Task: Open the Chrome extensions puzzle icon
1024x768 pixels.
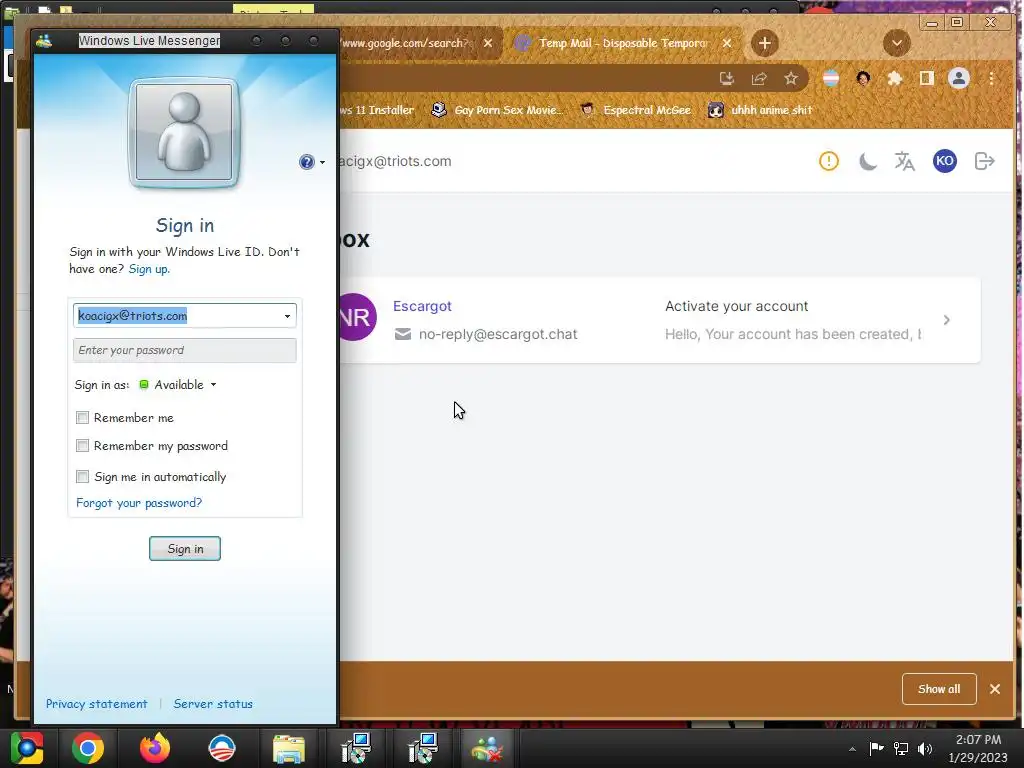Action: (x=895, y=79)
